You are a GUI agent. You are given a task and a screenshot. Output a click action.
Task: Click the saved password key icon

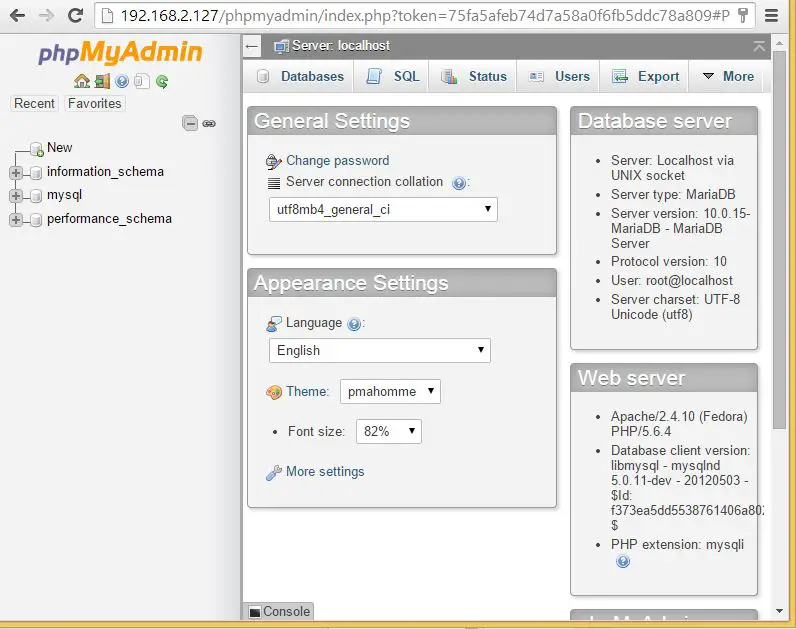tap(743, 16)
